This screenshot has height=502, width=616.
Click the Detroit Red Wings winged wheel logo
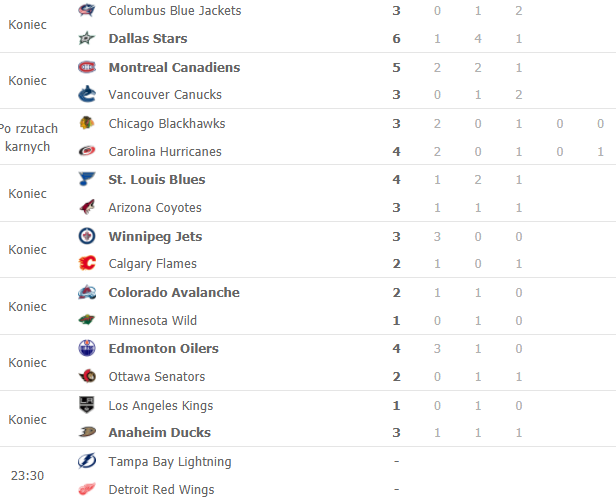87,489
